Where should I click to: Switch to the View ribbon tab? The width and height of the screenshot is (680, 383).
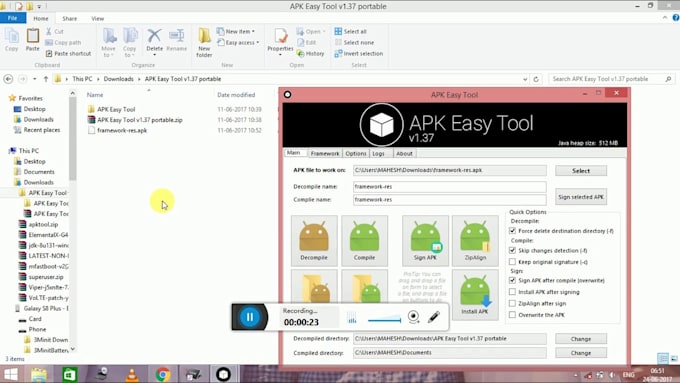tap(98, 19)
